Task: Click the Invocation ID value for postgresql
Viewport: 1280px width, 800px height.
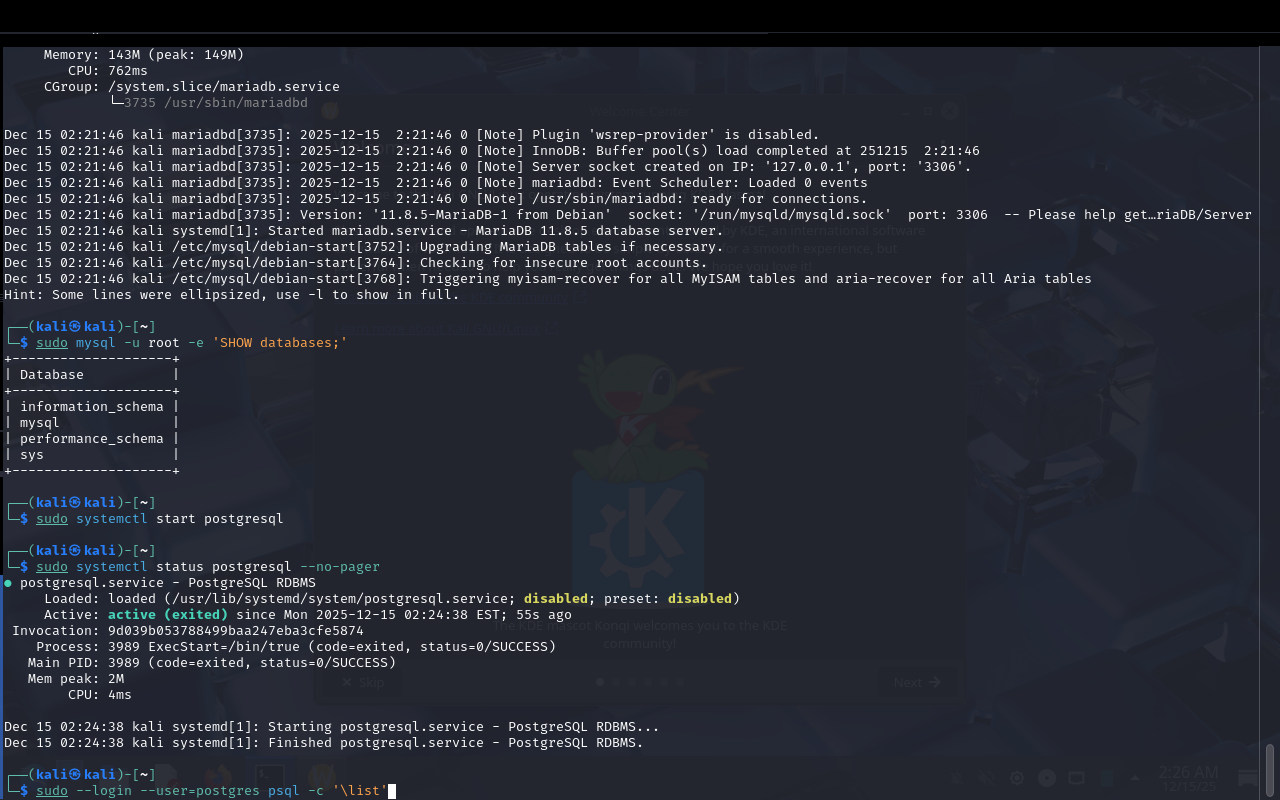Action: [235, 631]
